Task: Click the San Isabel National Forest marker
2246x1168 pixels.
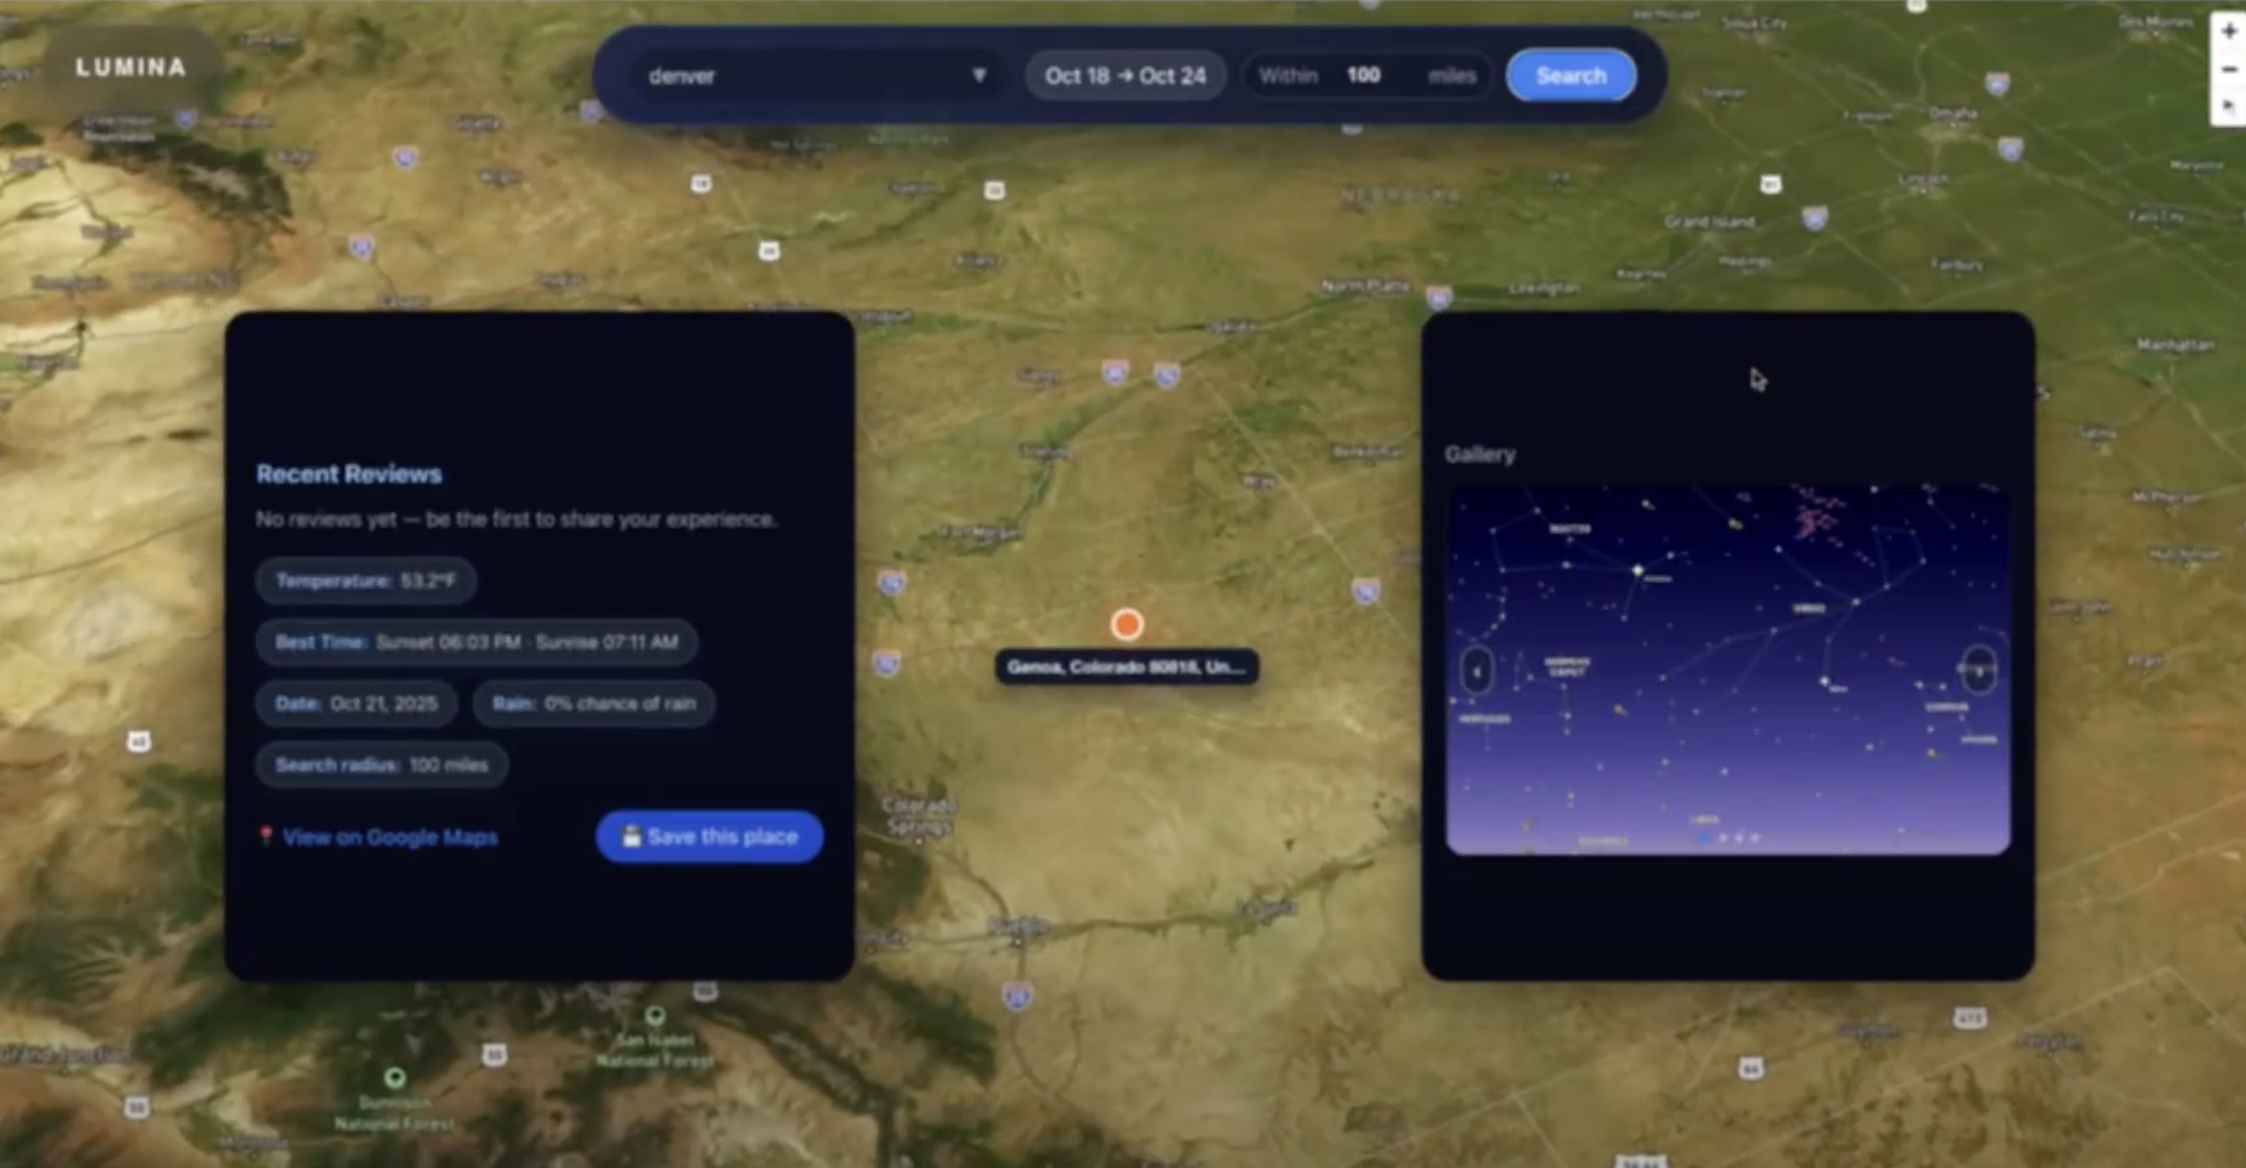Action: [x=655, y=1017]
